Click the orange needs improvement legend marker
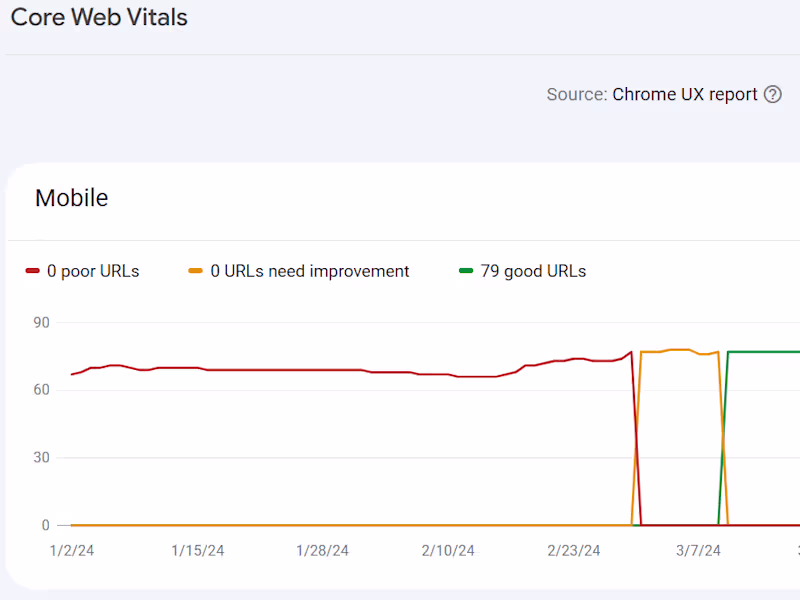 (196, 271)
